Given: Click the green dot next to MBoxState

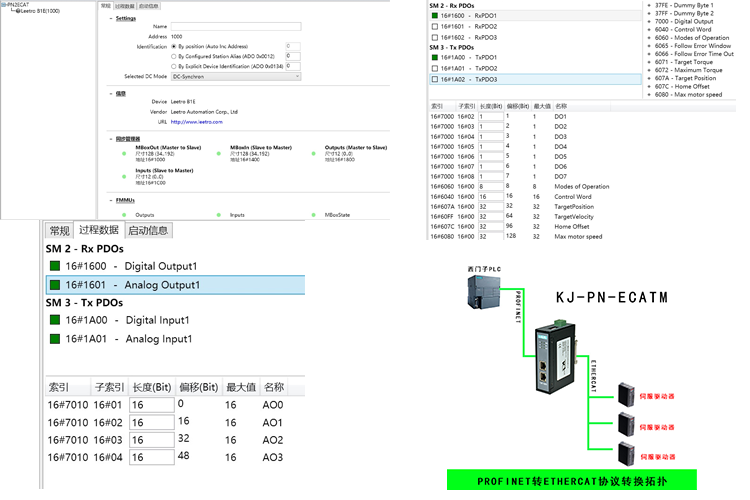Looking at the screenshot, I should [313, 215].
